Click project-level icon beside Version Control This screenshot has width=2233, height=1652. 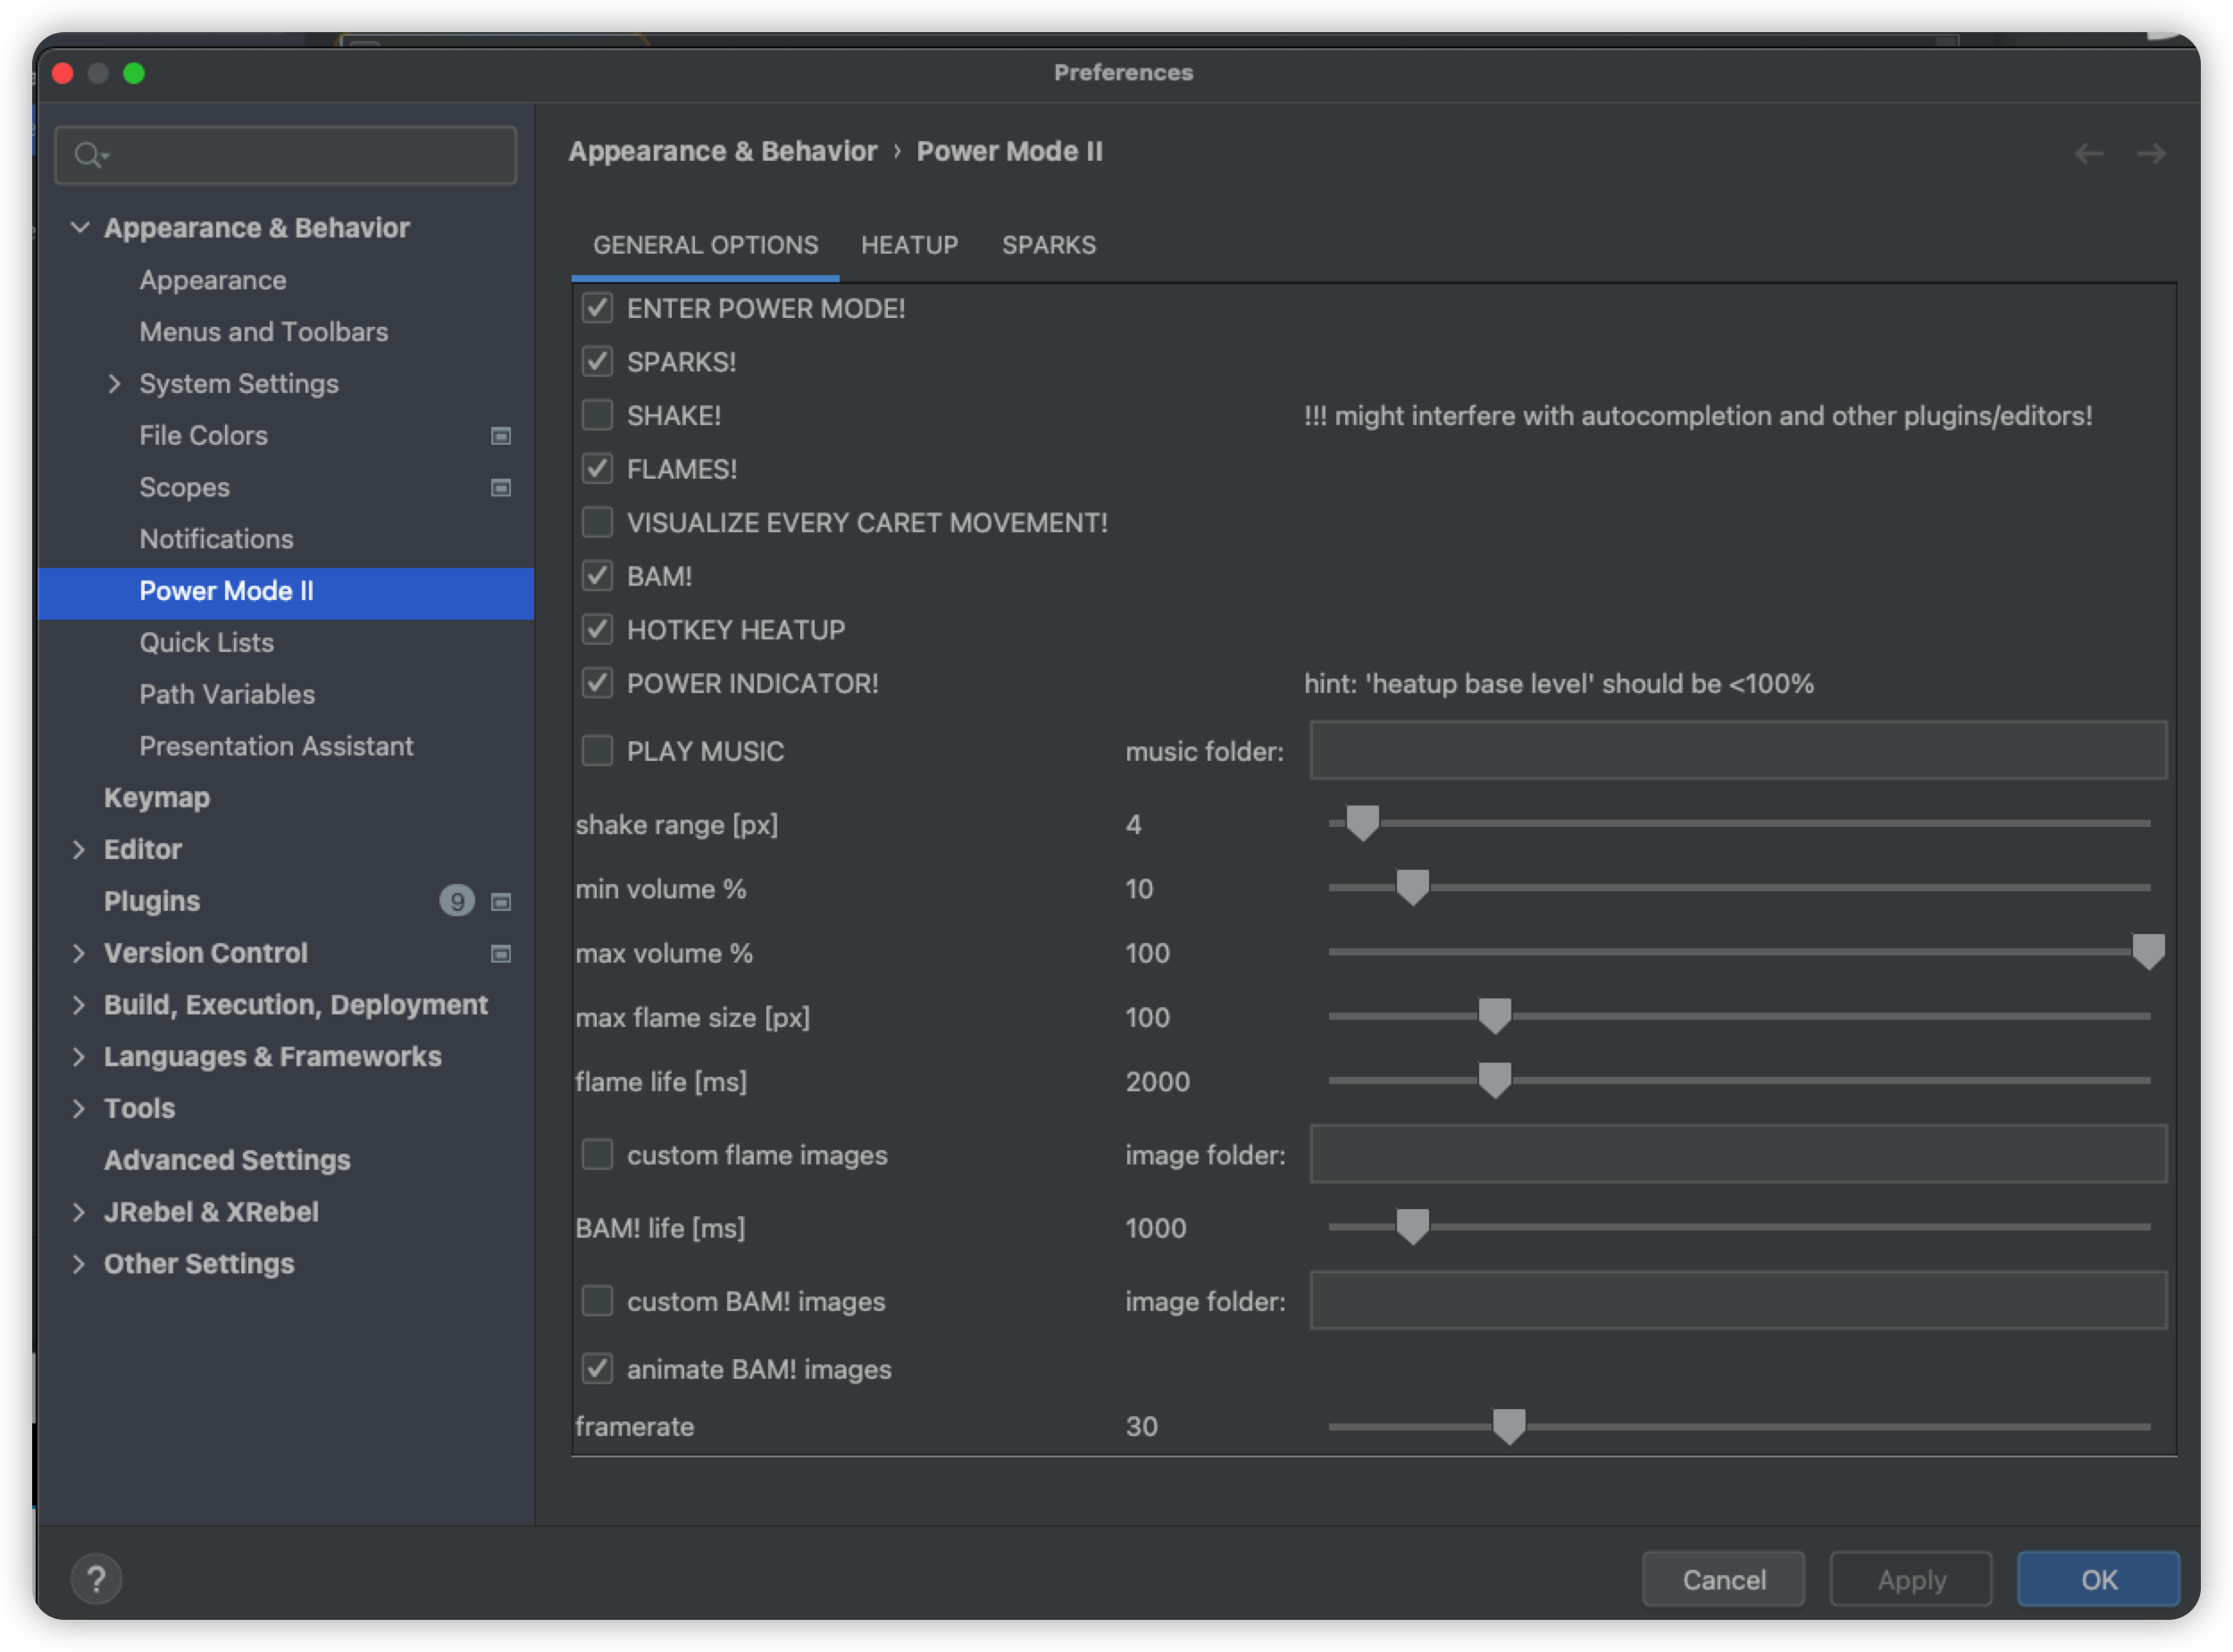pos(501,954)
